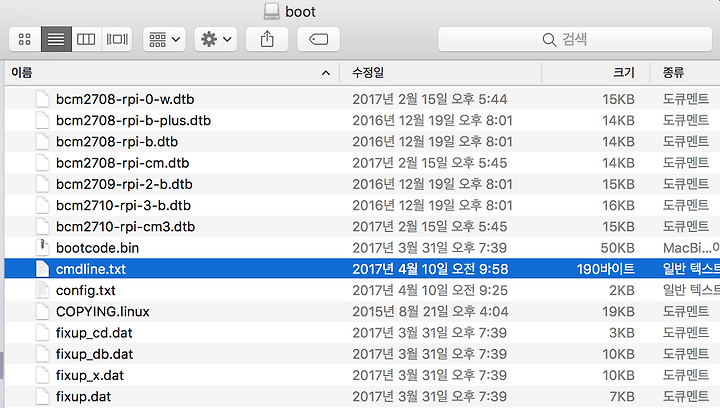Screen dimensions: 720x408
Task: Sort by the 수정일 column header
Action: pos(441,73)
